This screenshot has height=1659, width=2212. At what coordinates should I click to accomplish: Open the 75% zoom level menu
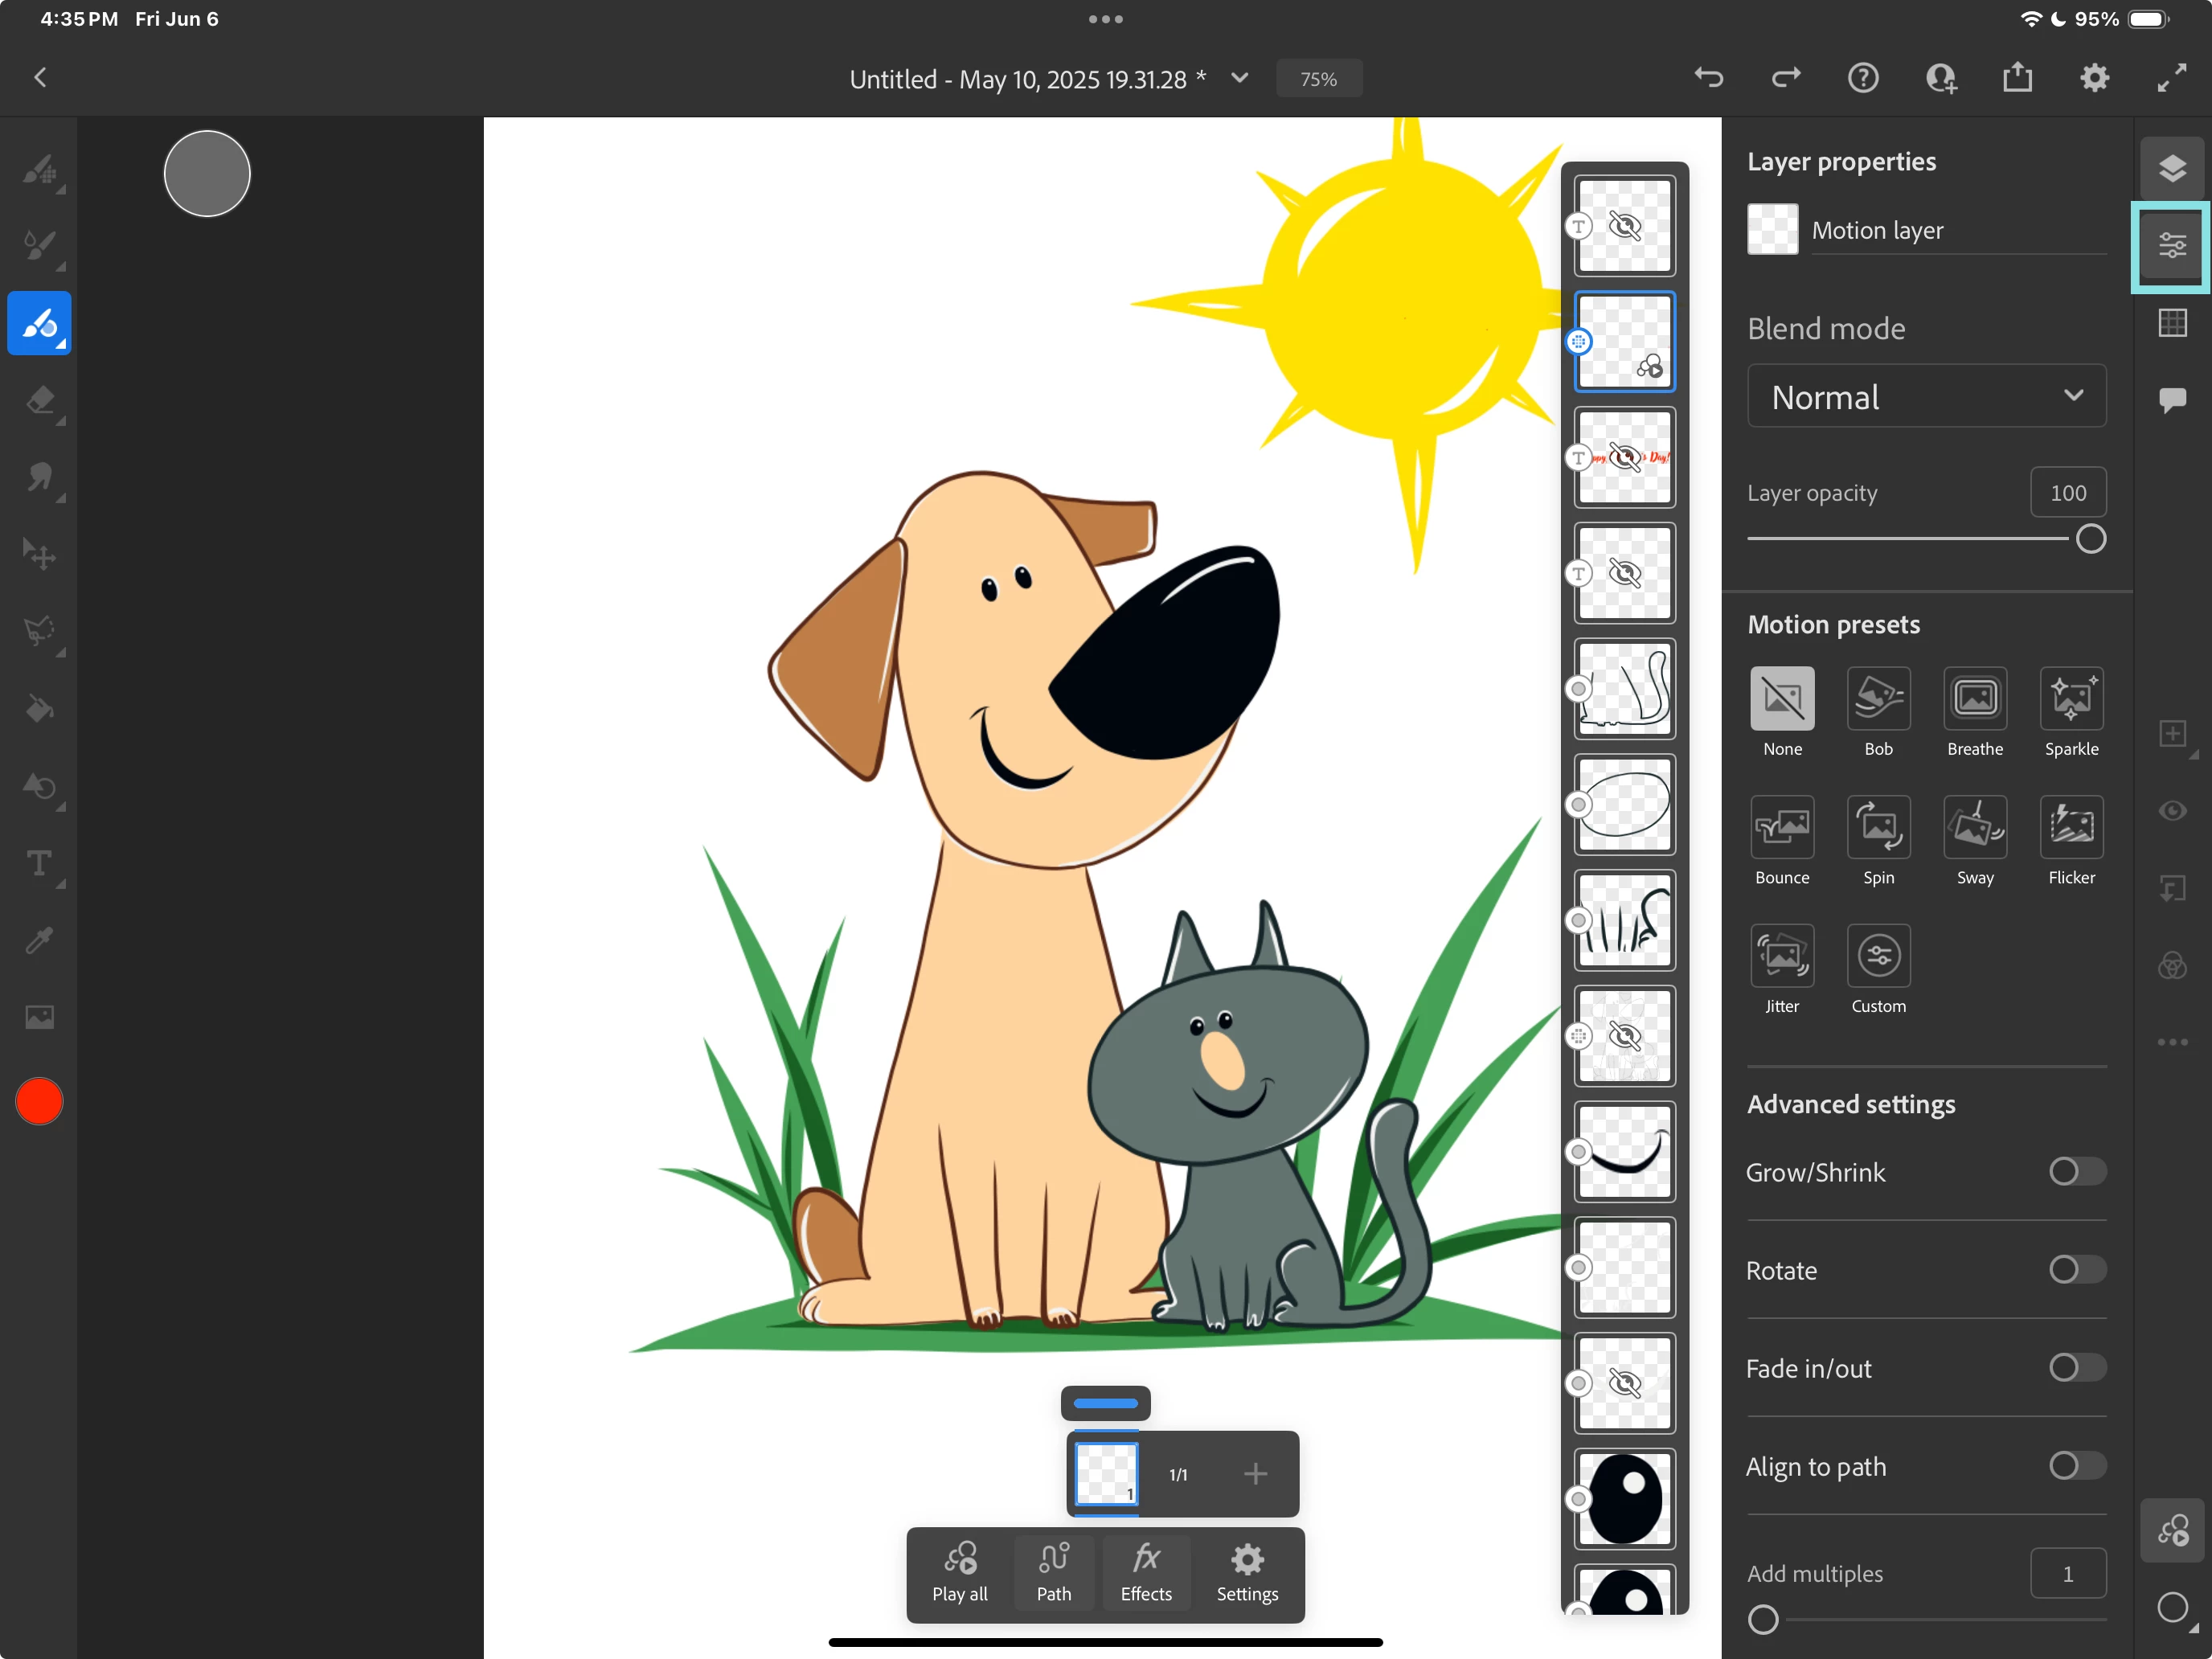coord(1318,79)
